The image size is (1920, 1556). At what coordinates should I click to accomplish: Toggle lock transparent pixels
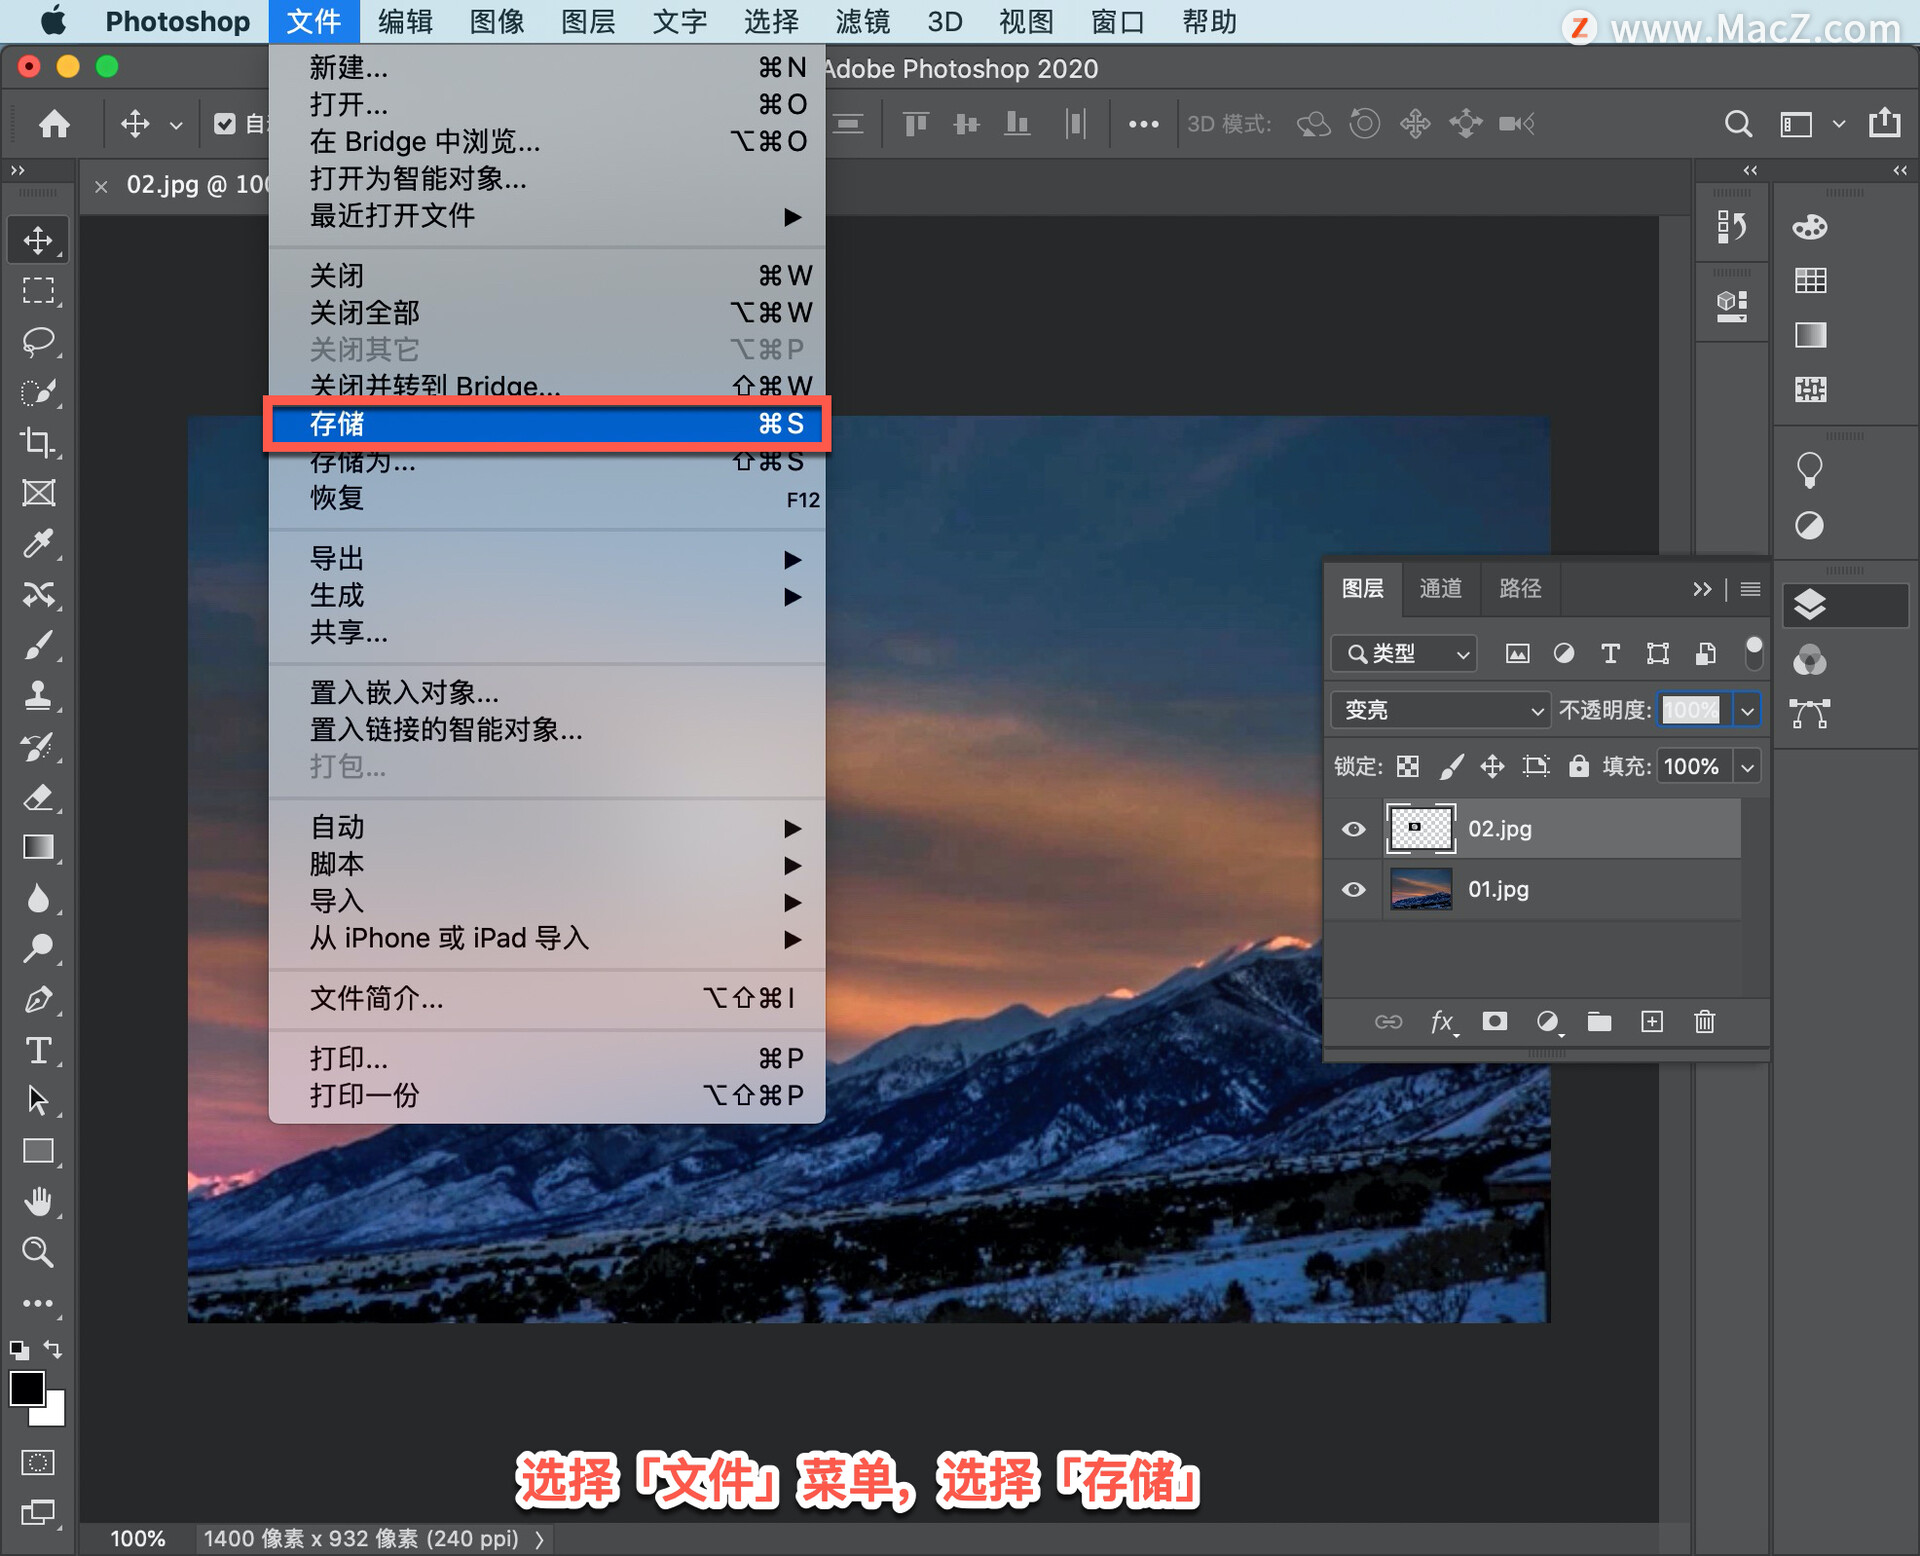(x=1408, y=766)
